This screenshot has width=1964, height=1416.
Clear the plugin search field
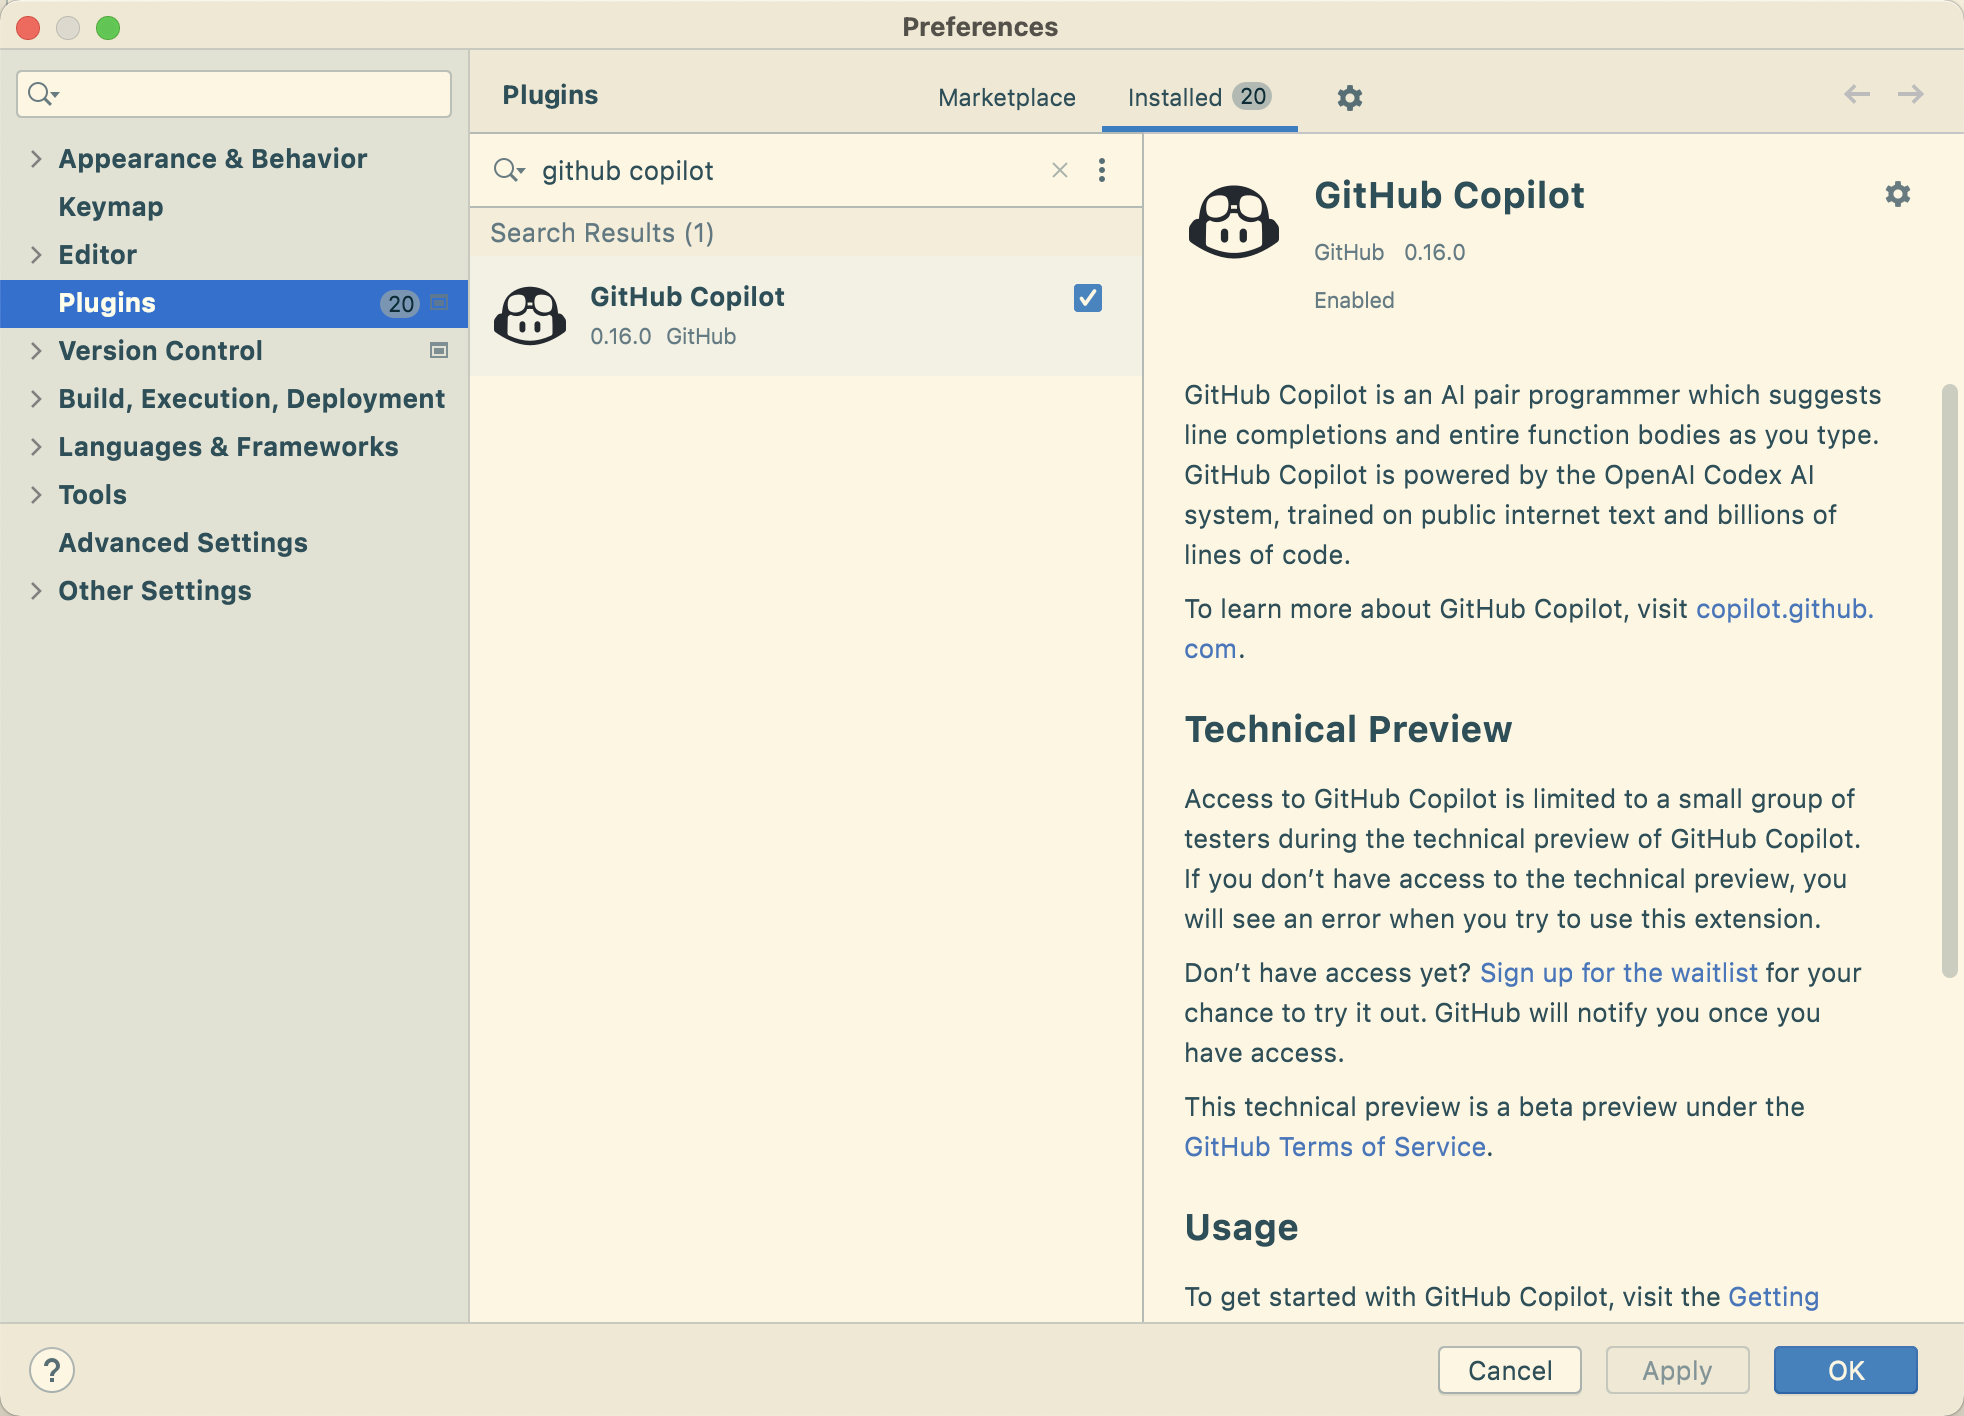pos(1060,171)
